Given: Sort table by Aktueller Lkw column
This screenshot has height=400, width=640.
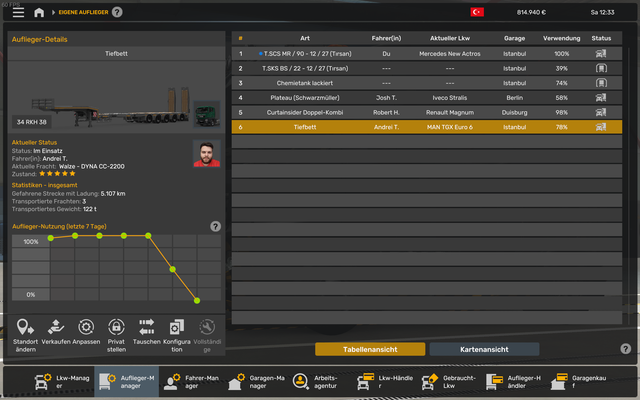Looking at the screenshot, I should pyautogui.click(x=450, y=38).
